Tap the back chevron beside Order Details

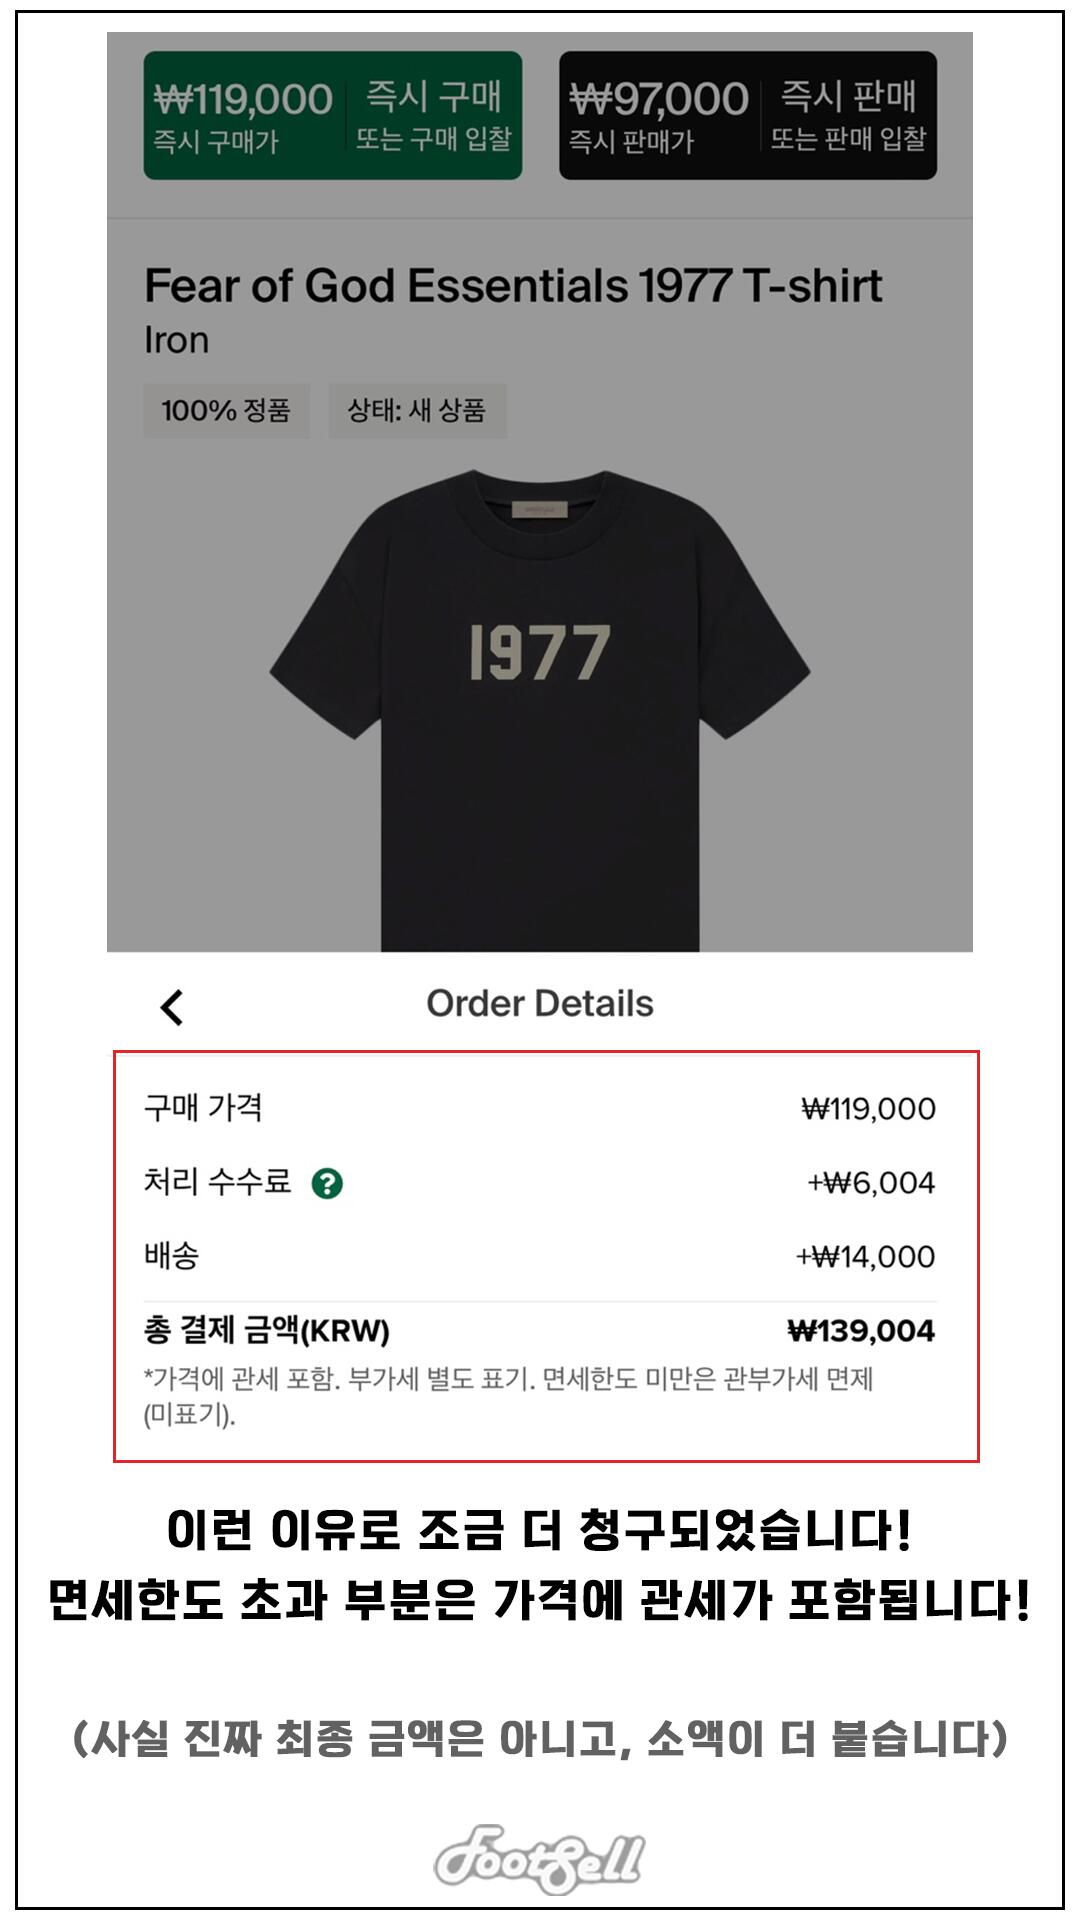point(172,1007)
